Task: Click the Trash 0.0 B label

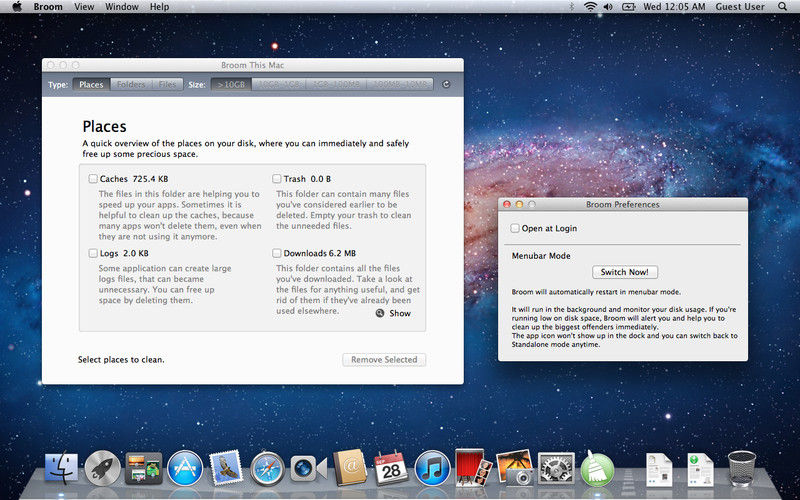Action: 307,179
